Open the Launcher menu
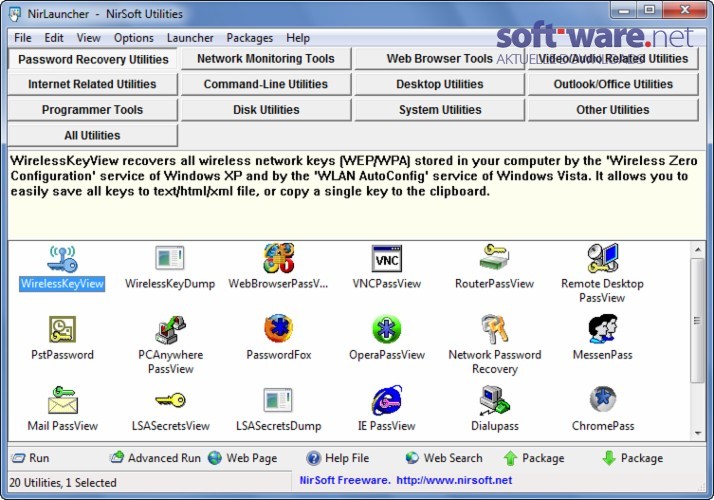The image size is (714, 500). pos(190,38)
